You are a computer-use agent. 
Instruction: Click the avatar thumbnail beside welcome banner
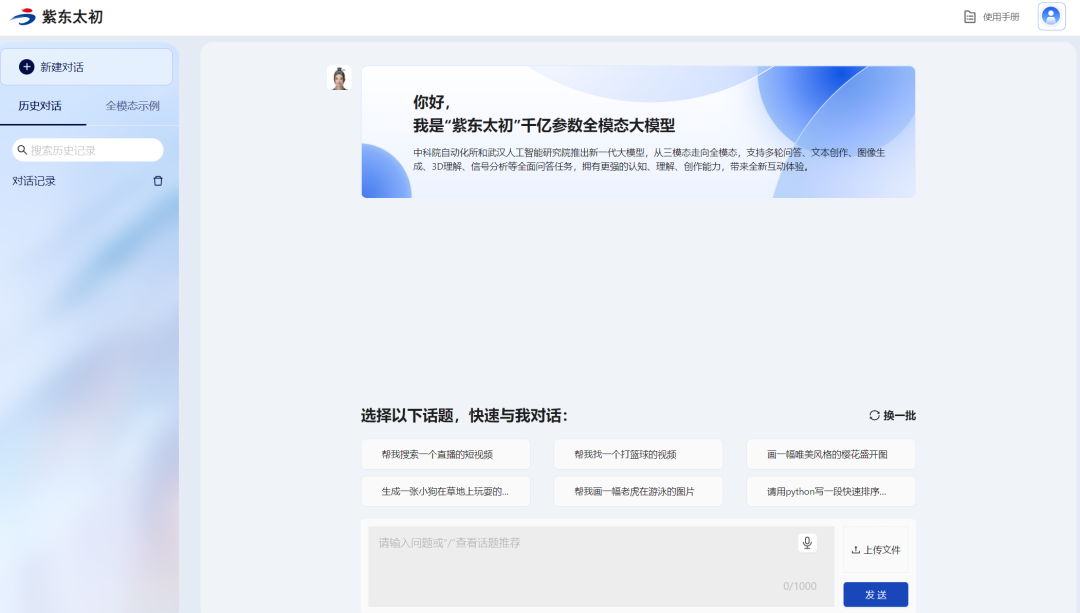(x=339, y=78)
